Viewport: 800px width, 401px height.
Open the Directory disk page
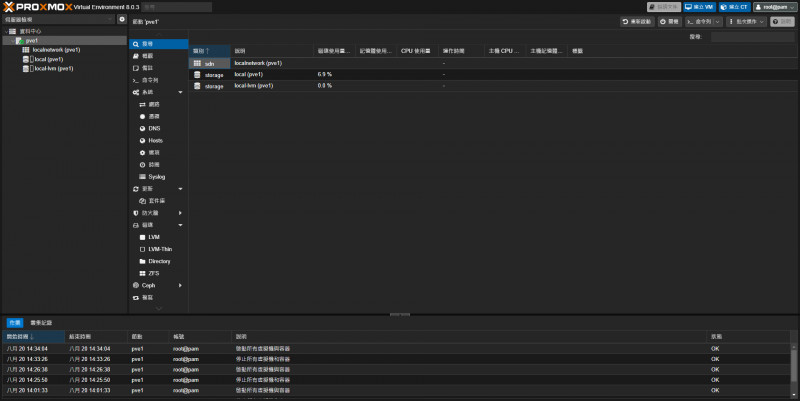(160, 260)
